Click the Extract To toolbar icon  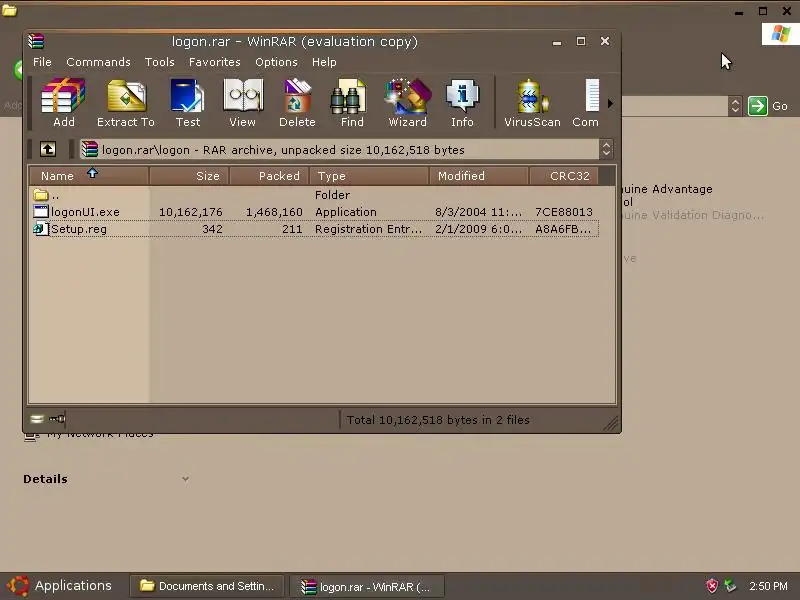(126, 103)
